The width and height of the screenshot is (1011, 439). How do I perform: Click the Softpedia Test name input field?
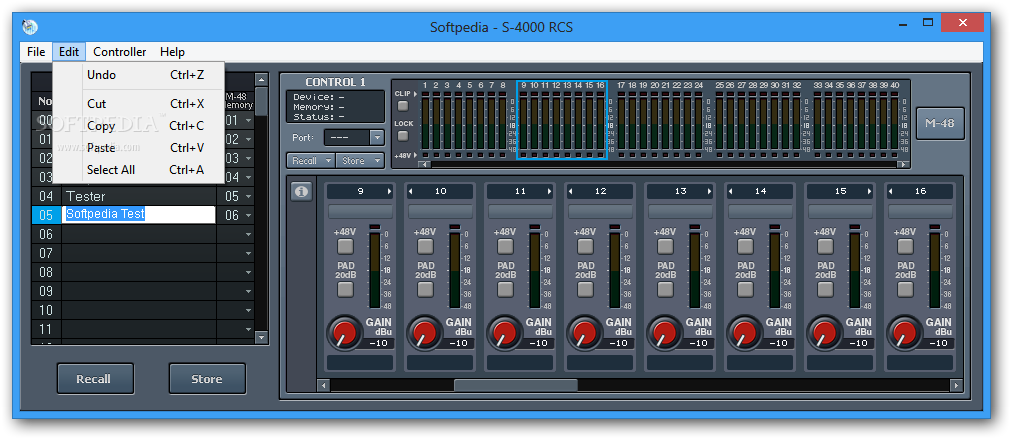(x=139, y=215)
